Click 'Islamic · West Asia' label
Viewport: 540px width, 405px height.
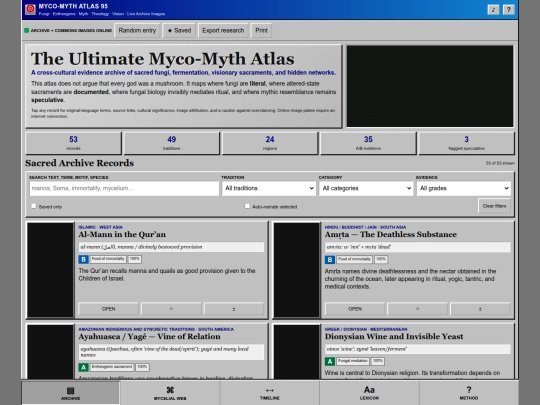click(x=101, y=227)
